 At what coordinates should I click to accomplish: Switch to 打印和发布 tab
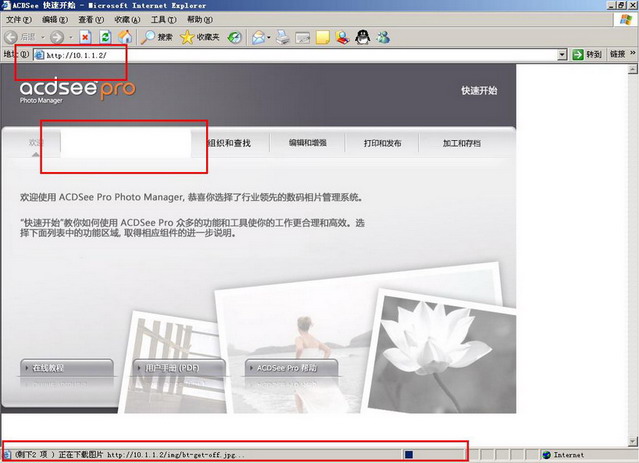(382, 143)
